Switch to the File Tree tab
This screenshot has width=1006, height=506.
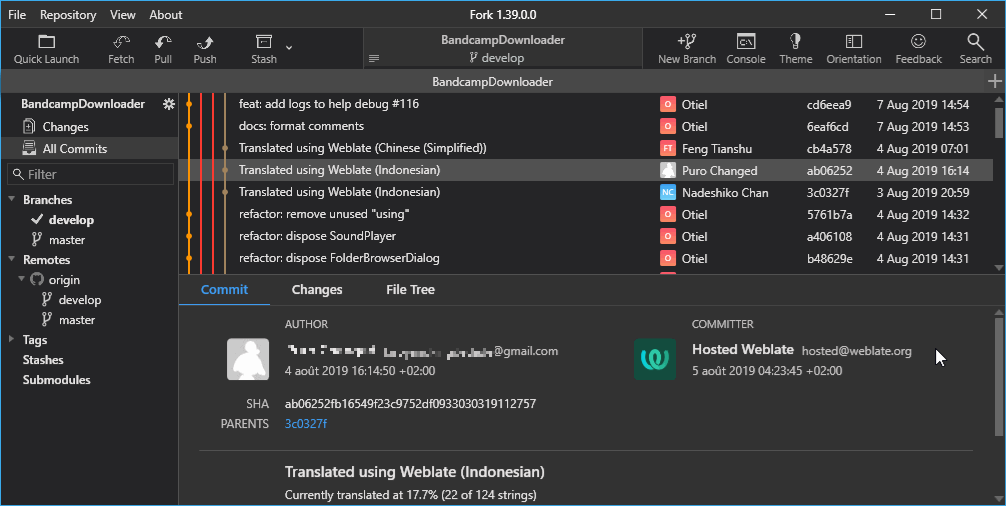pyautogui.click(x=410, y=290)
